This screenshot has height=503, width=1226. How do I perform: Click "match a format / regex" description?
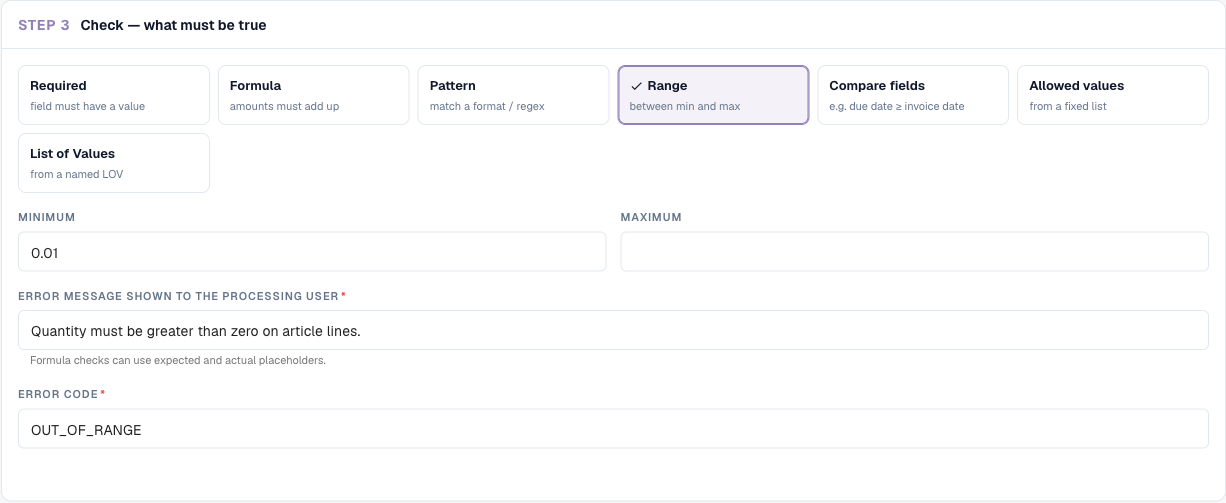pyautogui.click(x=487, y=106)
